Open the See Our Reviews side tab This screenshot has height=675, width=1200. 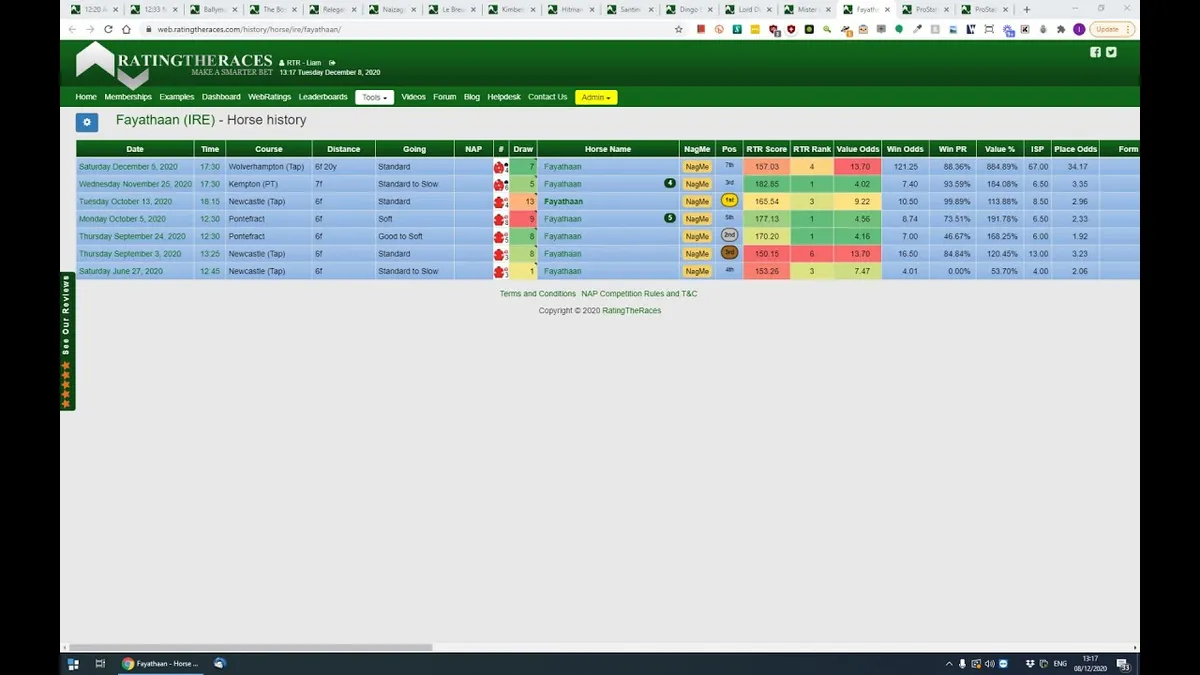pyautogui.click(x=67, y=341)
